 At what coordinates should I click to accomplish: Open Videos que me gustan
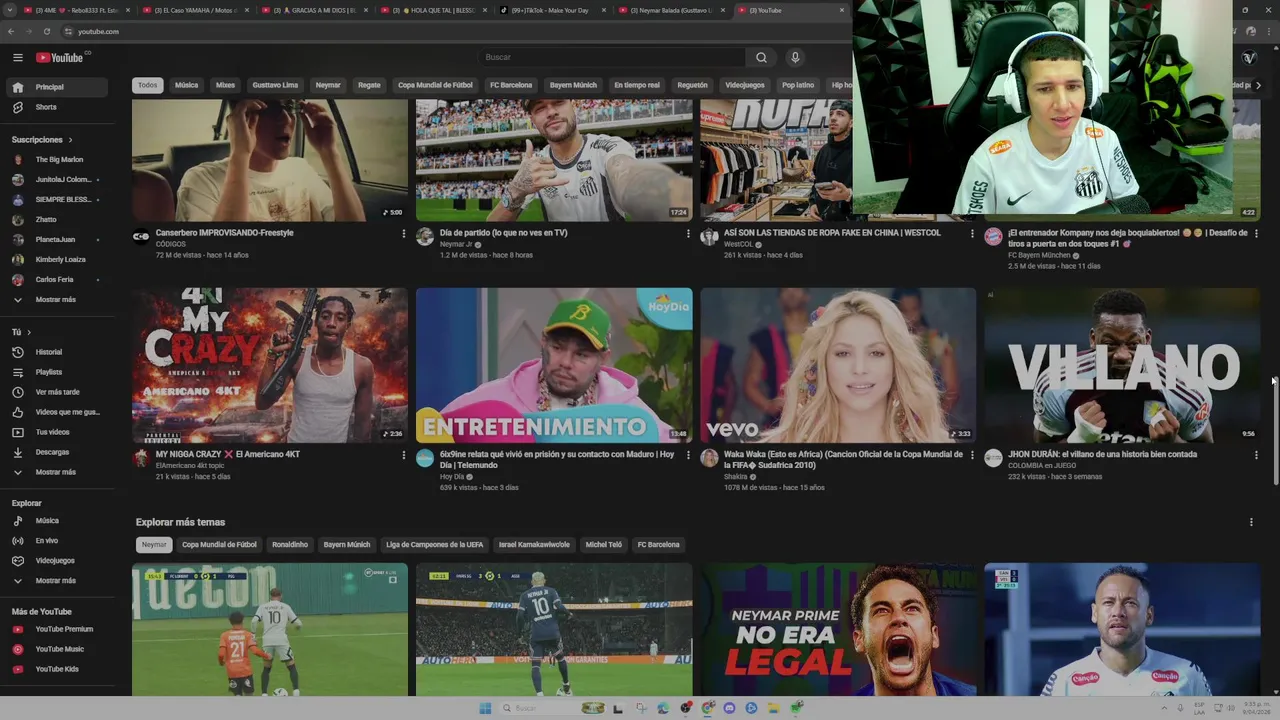tap(58, 412)
